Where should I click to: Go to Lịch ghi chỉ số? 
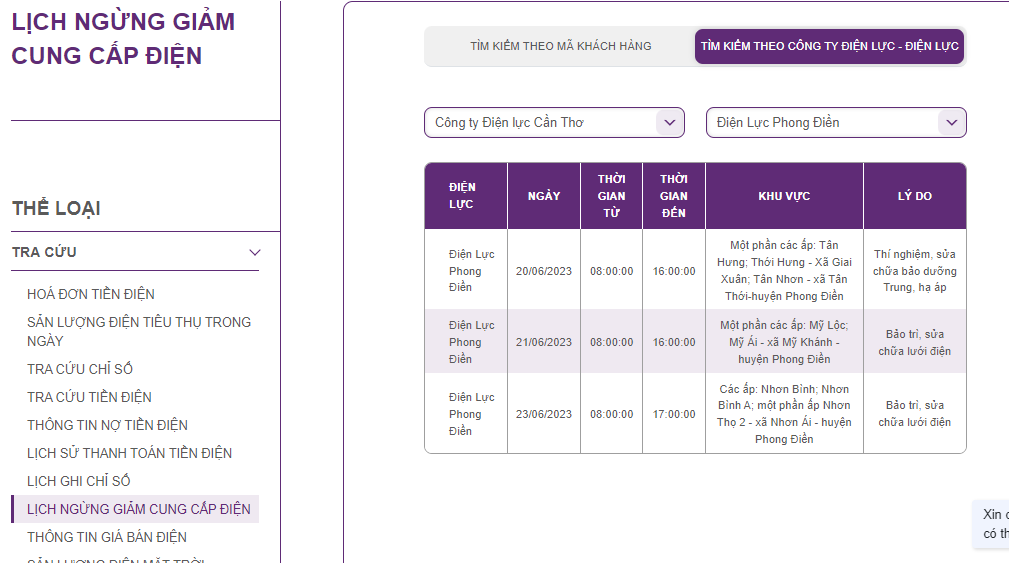79,481
